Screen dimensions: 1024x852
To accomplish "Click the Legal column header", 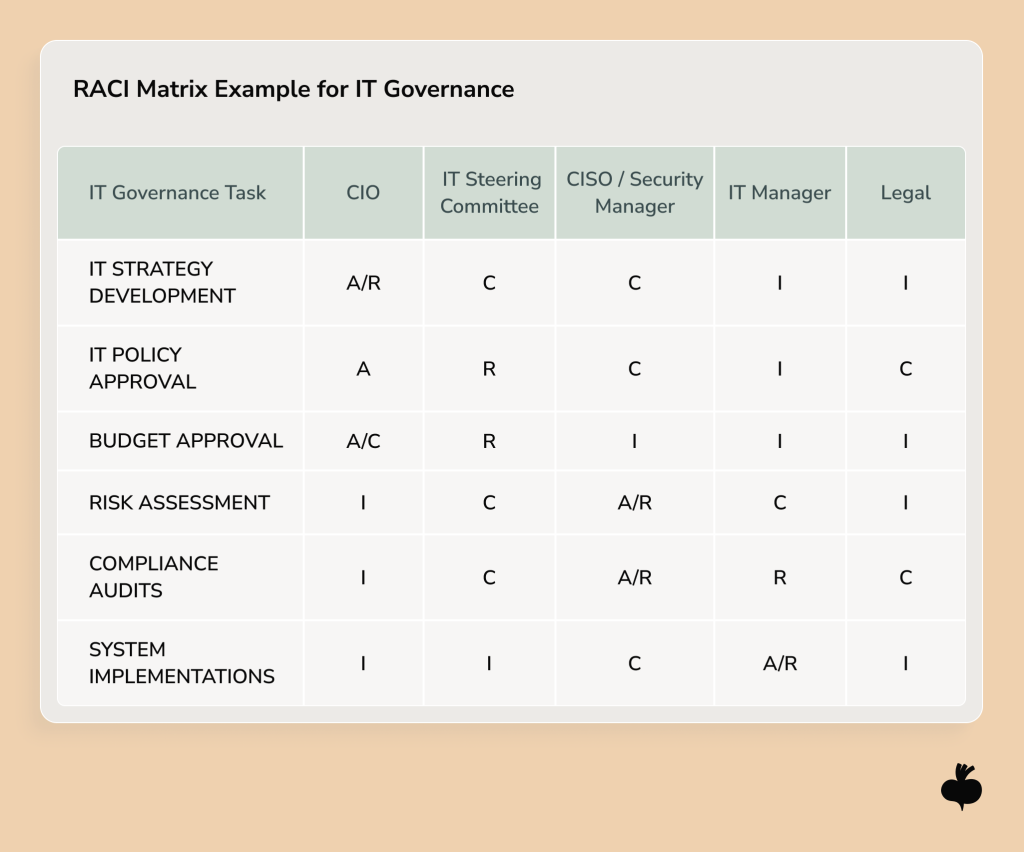I will (x=905, y=193).
